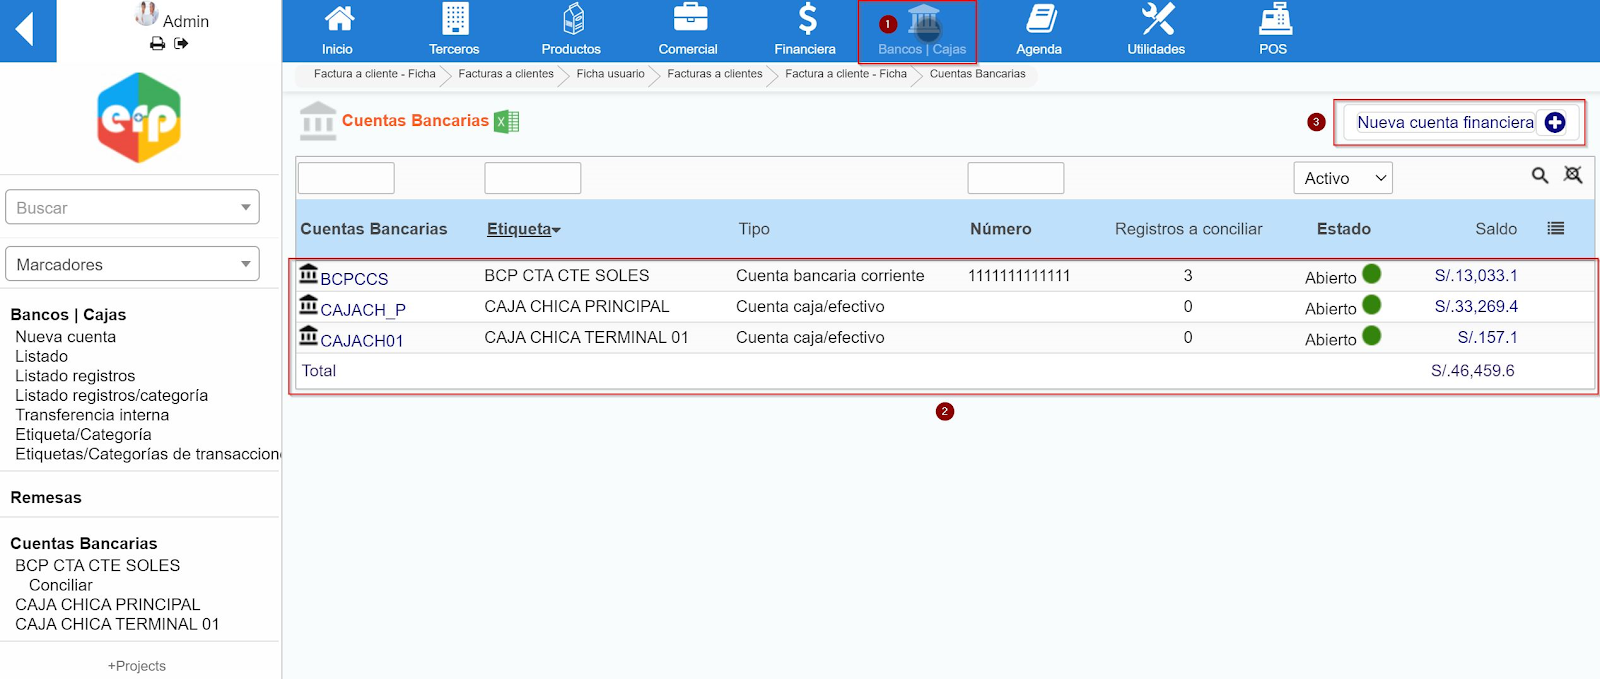This screenshot has height=679, width=1600.
Task: Sort by Número column header
Action: [1001, 229]
